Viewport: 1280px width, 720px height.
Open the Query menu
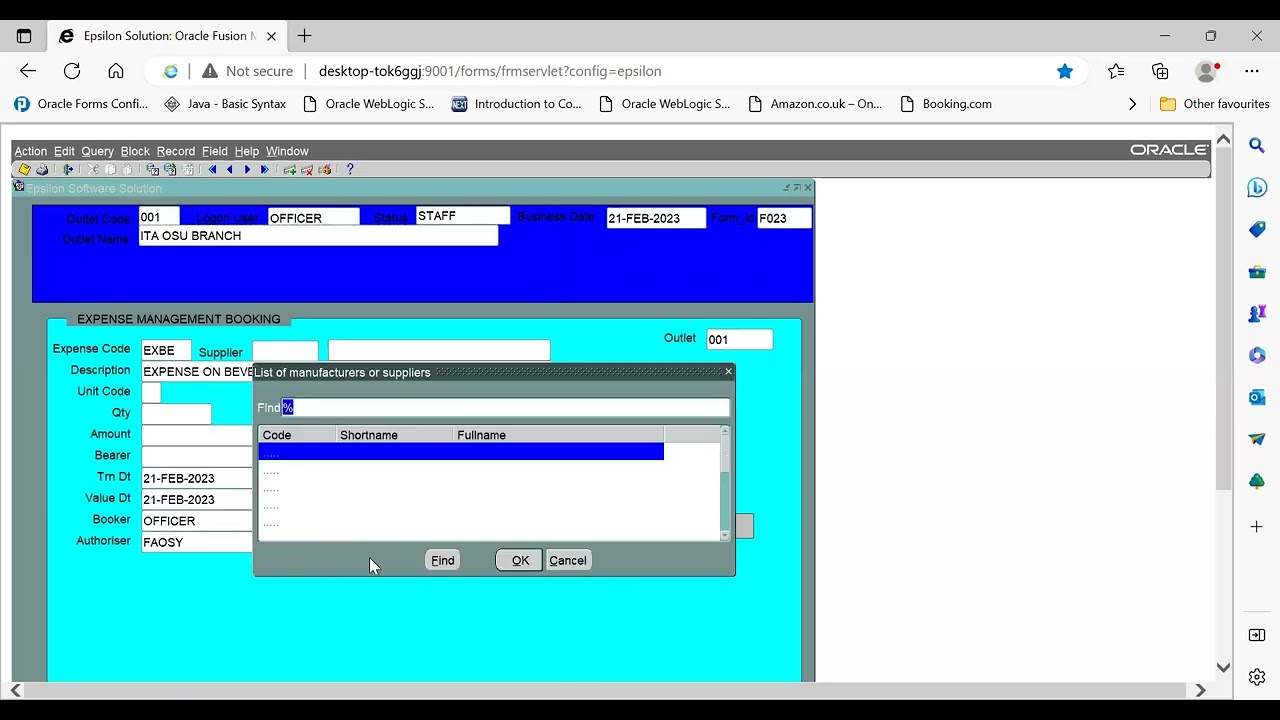[97, 151]
